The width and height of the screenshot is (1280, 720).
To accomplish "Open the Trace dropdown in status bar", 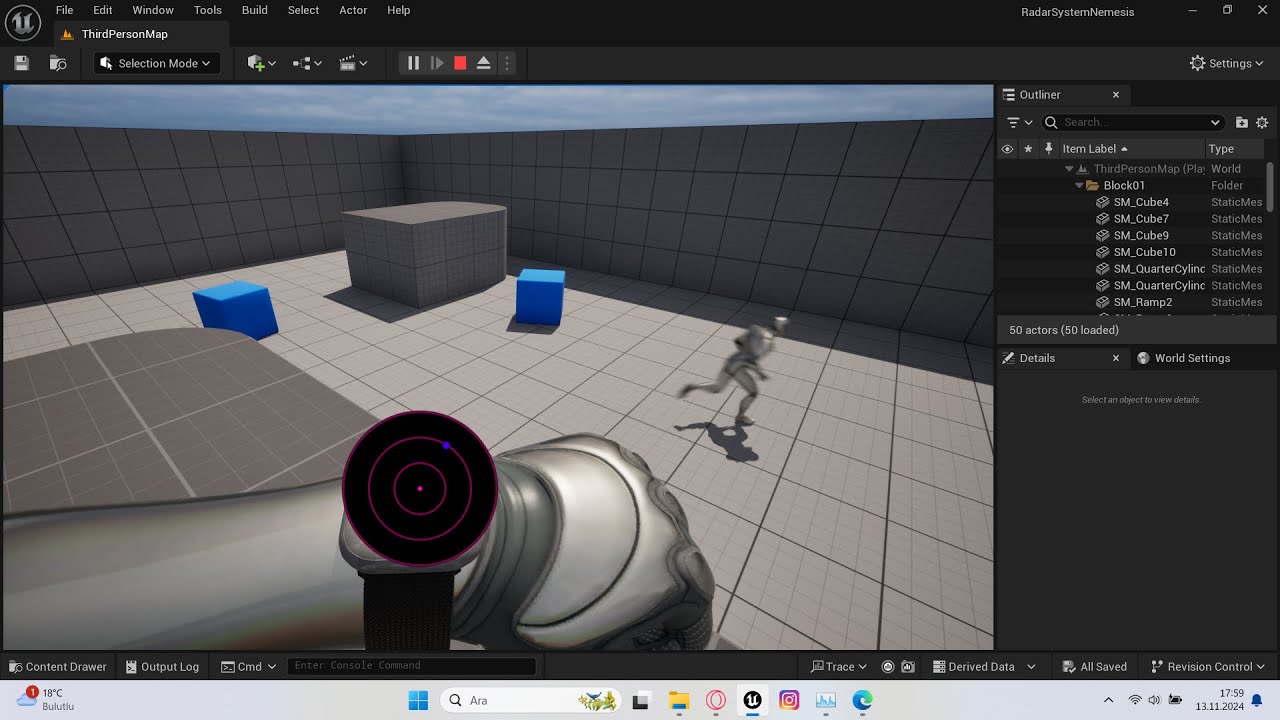I will 839,667.
